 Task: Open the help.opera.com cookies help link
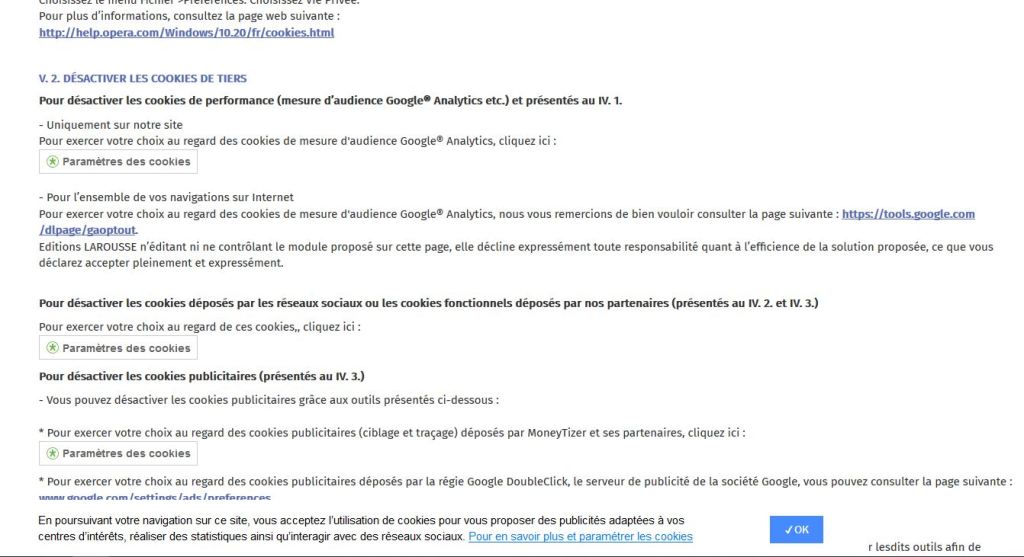pyautogui.click(x=186, y=33)
